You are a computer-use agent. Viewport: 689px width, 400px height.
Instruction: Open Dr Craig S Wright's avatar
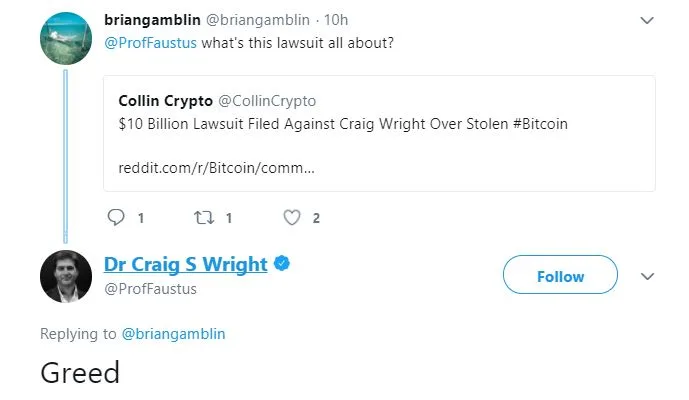(x=66, y=276)
